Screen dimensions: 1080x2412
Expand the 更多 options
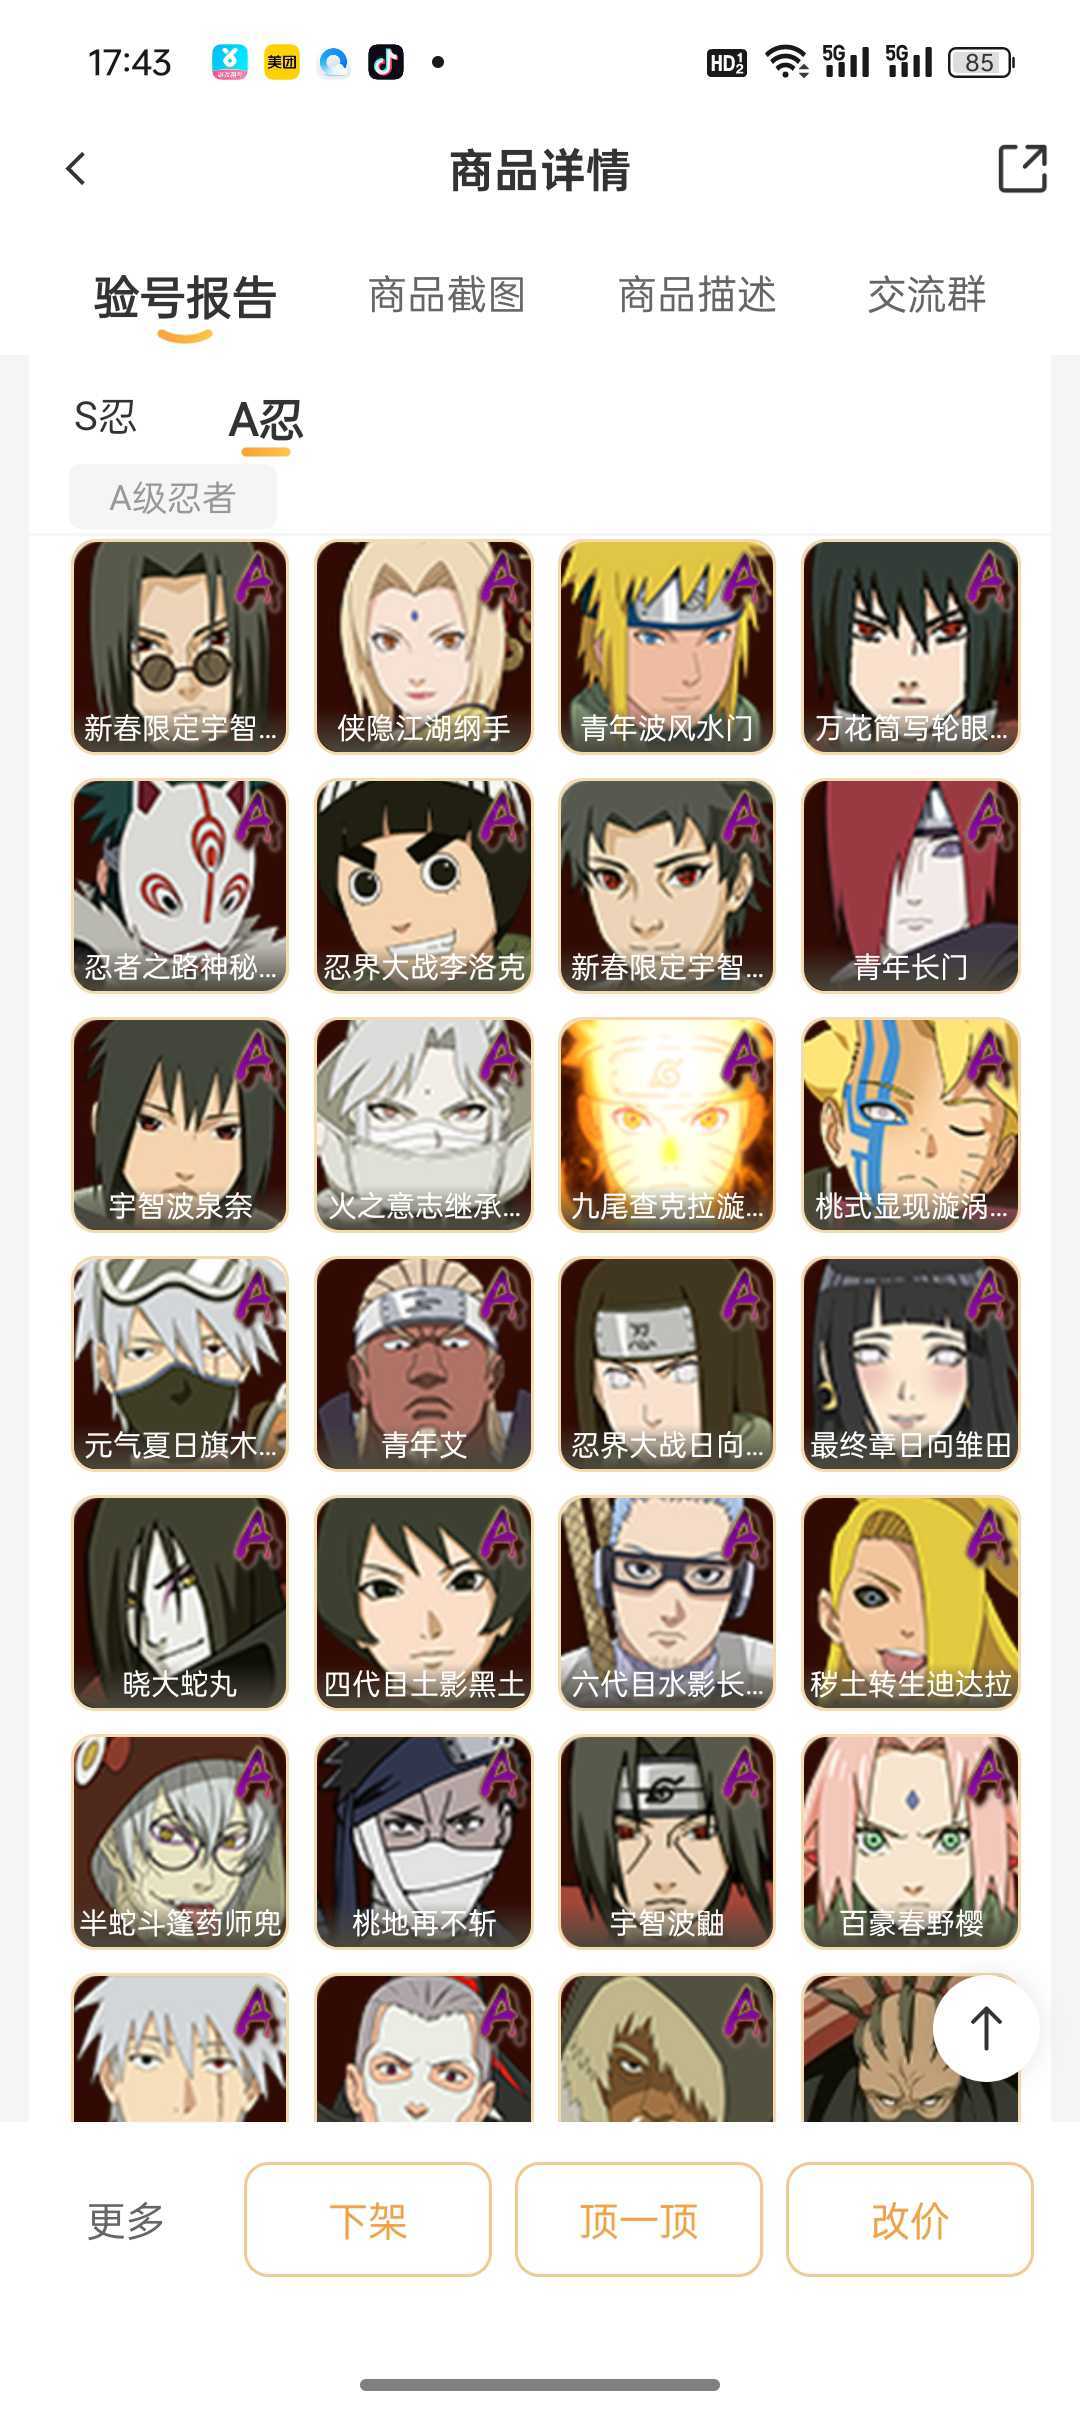tap(126, 2220)
